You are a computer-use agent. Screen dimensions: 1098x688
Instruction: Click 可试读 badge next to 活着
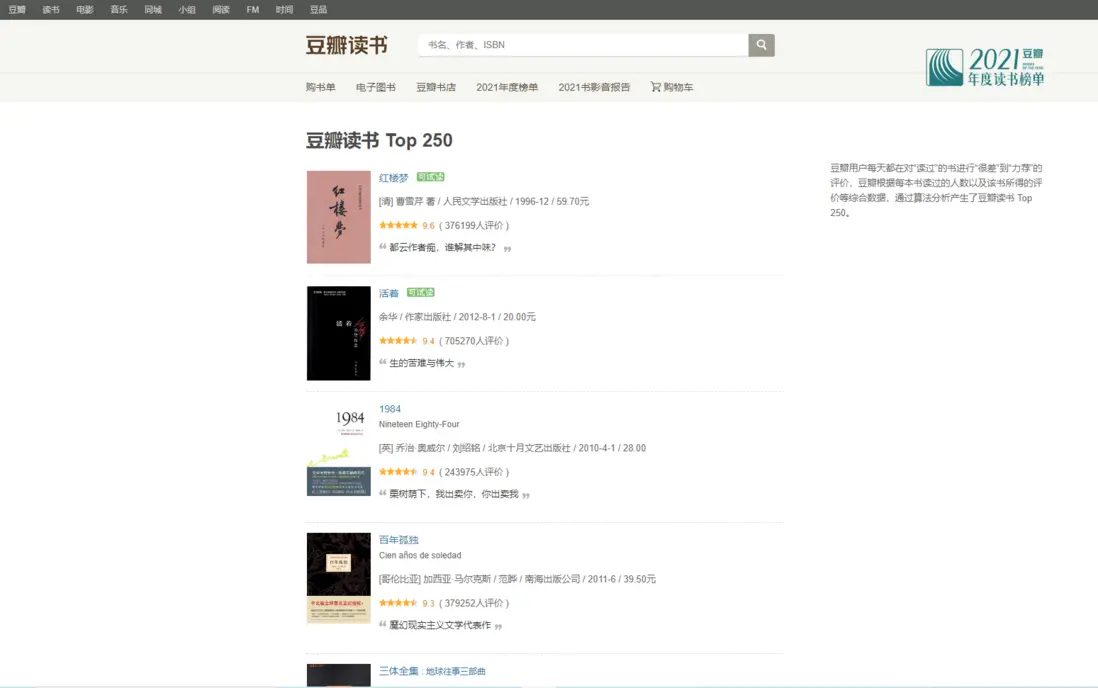tap(421, 293)
